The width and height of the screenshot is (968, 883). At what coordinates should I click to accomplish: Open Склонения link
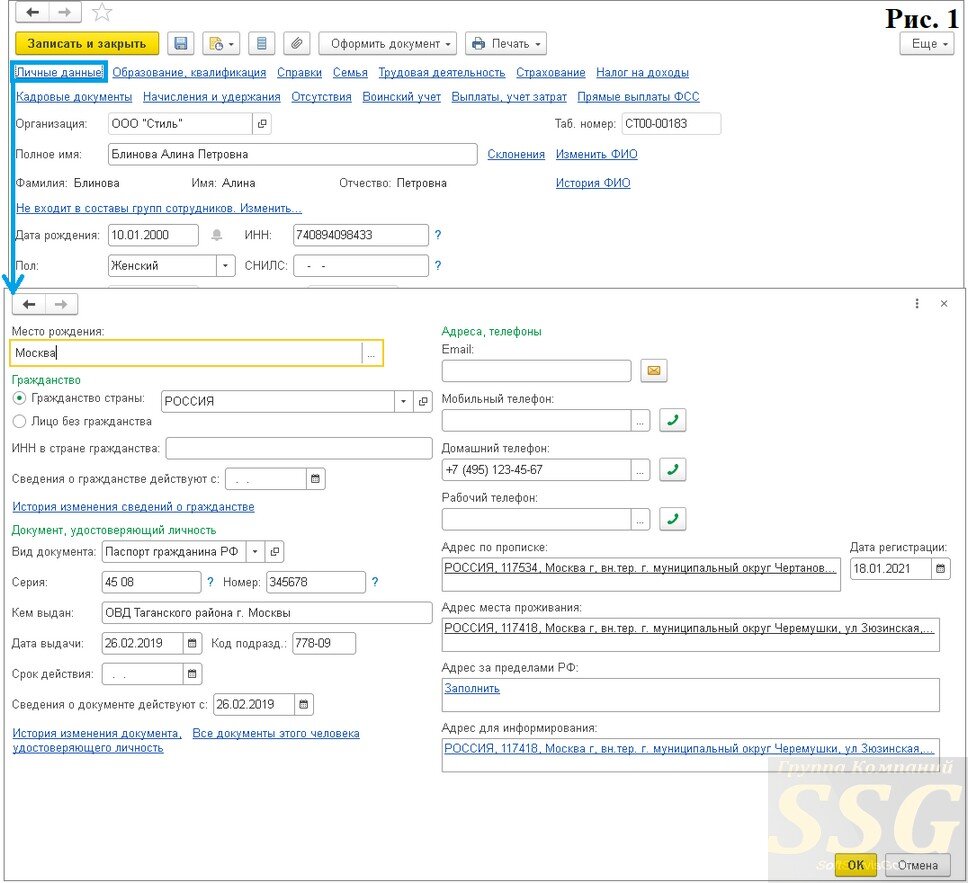(516, 154)
